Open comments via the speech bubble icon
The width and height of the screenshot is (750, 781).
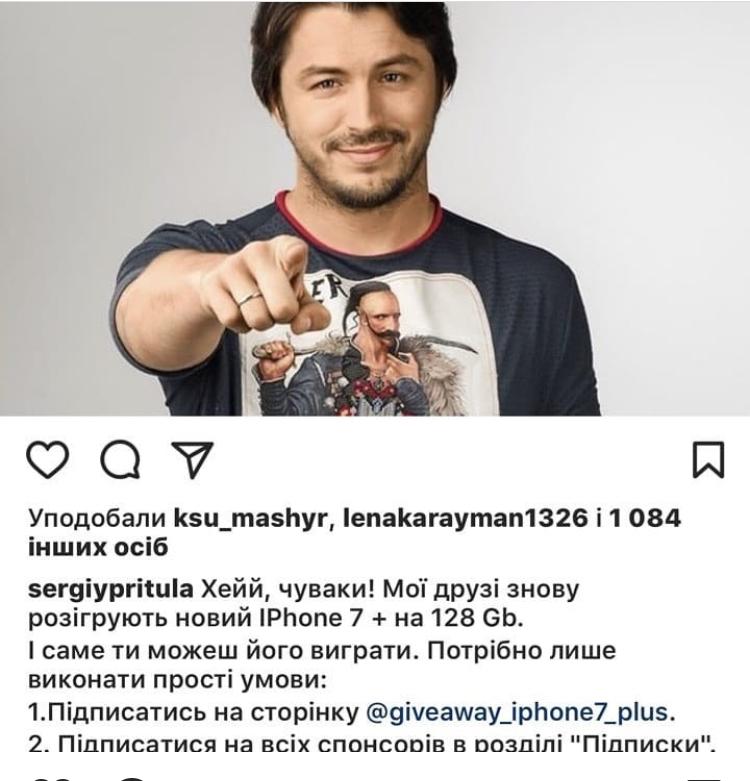(120, 460)
